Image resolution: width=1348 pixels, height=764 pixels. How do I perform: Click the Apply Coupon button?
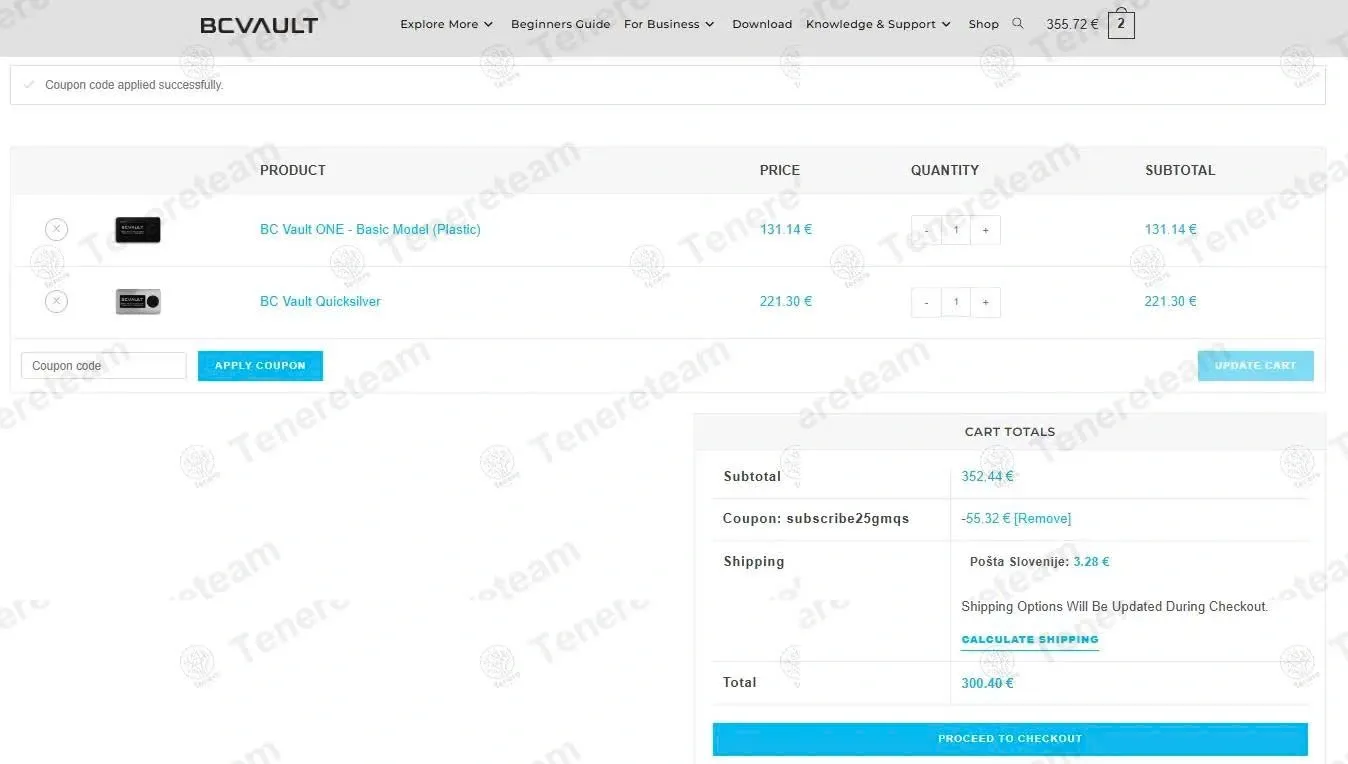point(260,366)
